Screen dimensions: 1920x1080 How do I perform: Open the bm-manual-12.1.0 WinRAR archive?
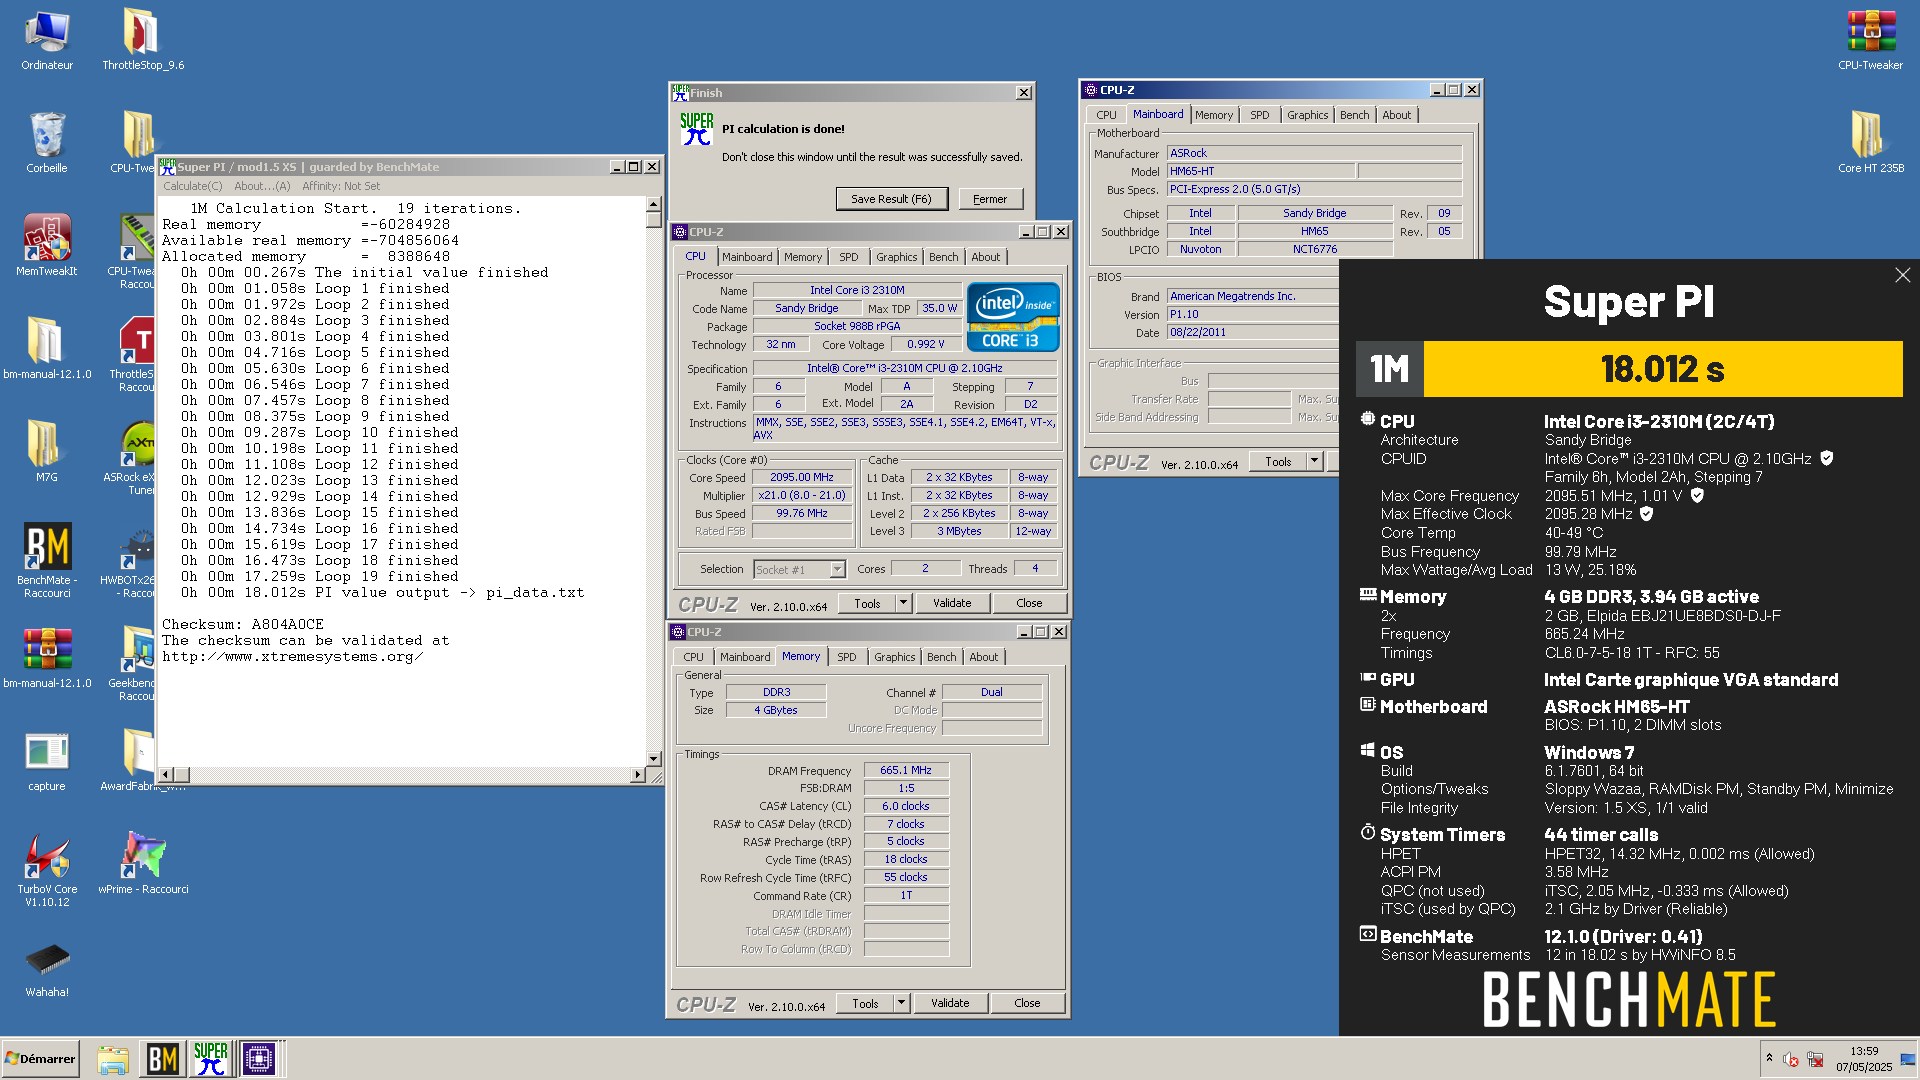(47, 657)
